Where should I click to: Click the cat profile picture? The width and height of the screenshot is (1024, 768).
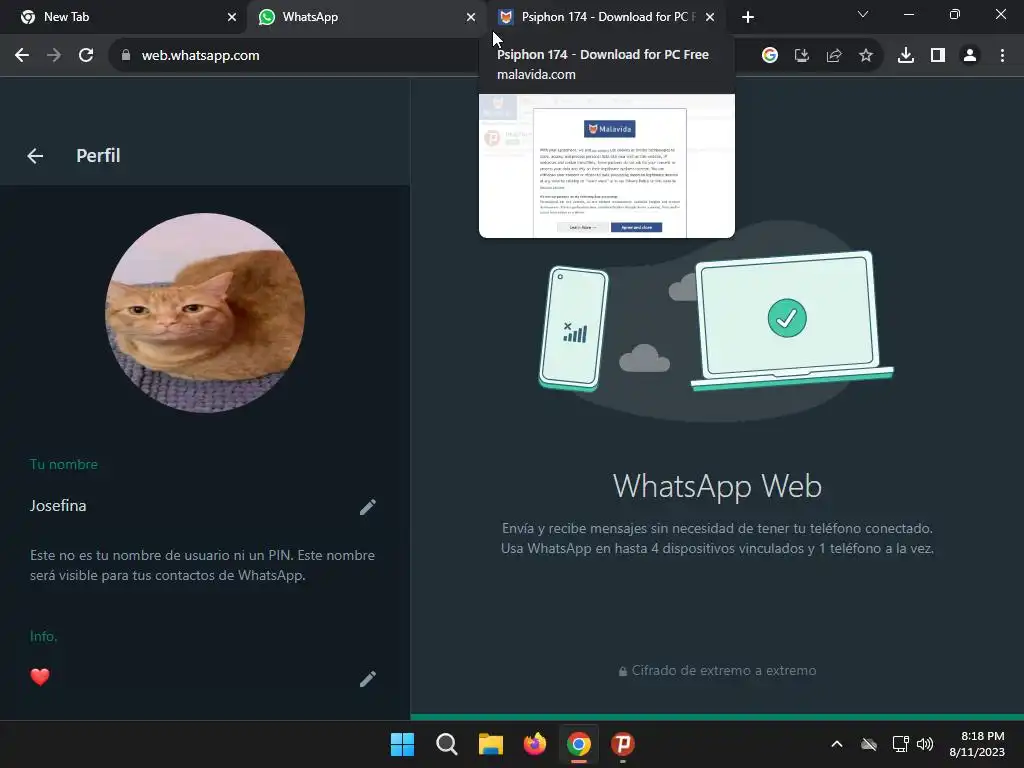click(205, 313)
